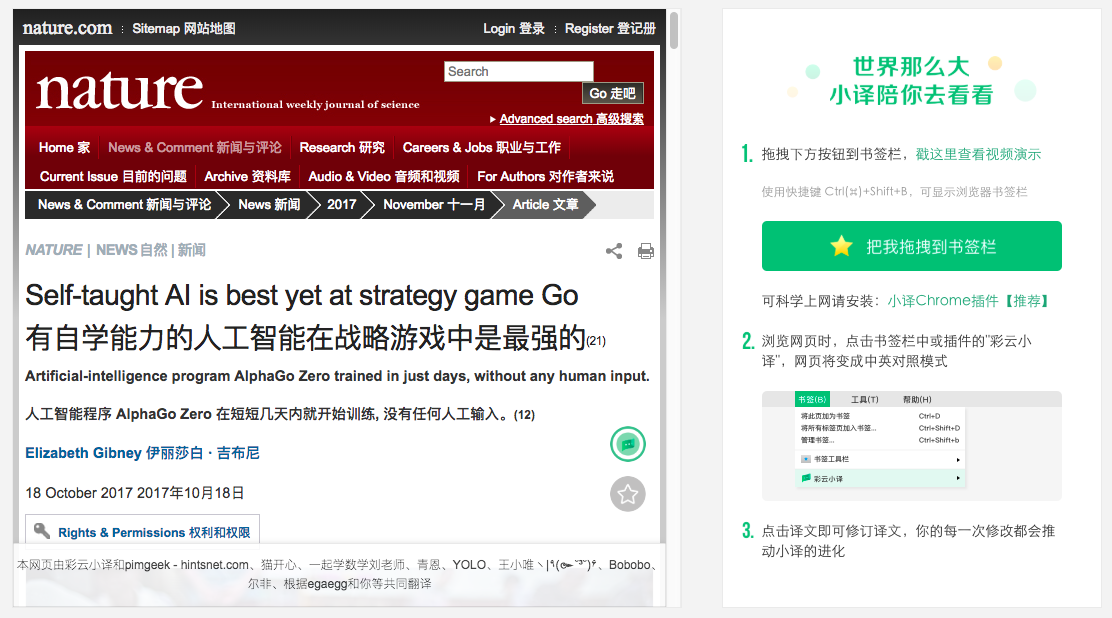Click the page's vertical scrollbar thumb
This screenshot has width=1112, height=618.
pos(674,30)
